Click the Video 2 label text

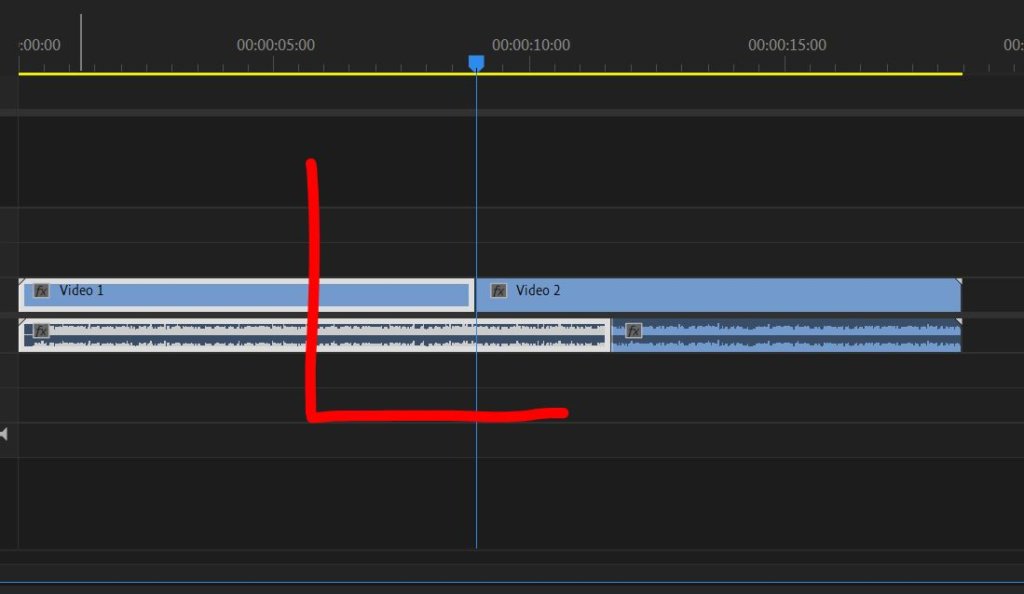click(538, 290)
